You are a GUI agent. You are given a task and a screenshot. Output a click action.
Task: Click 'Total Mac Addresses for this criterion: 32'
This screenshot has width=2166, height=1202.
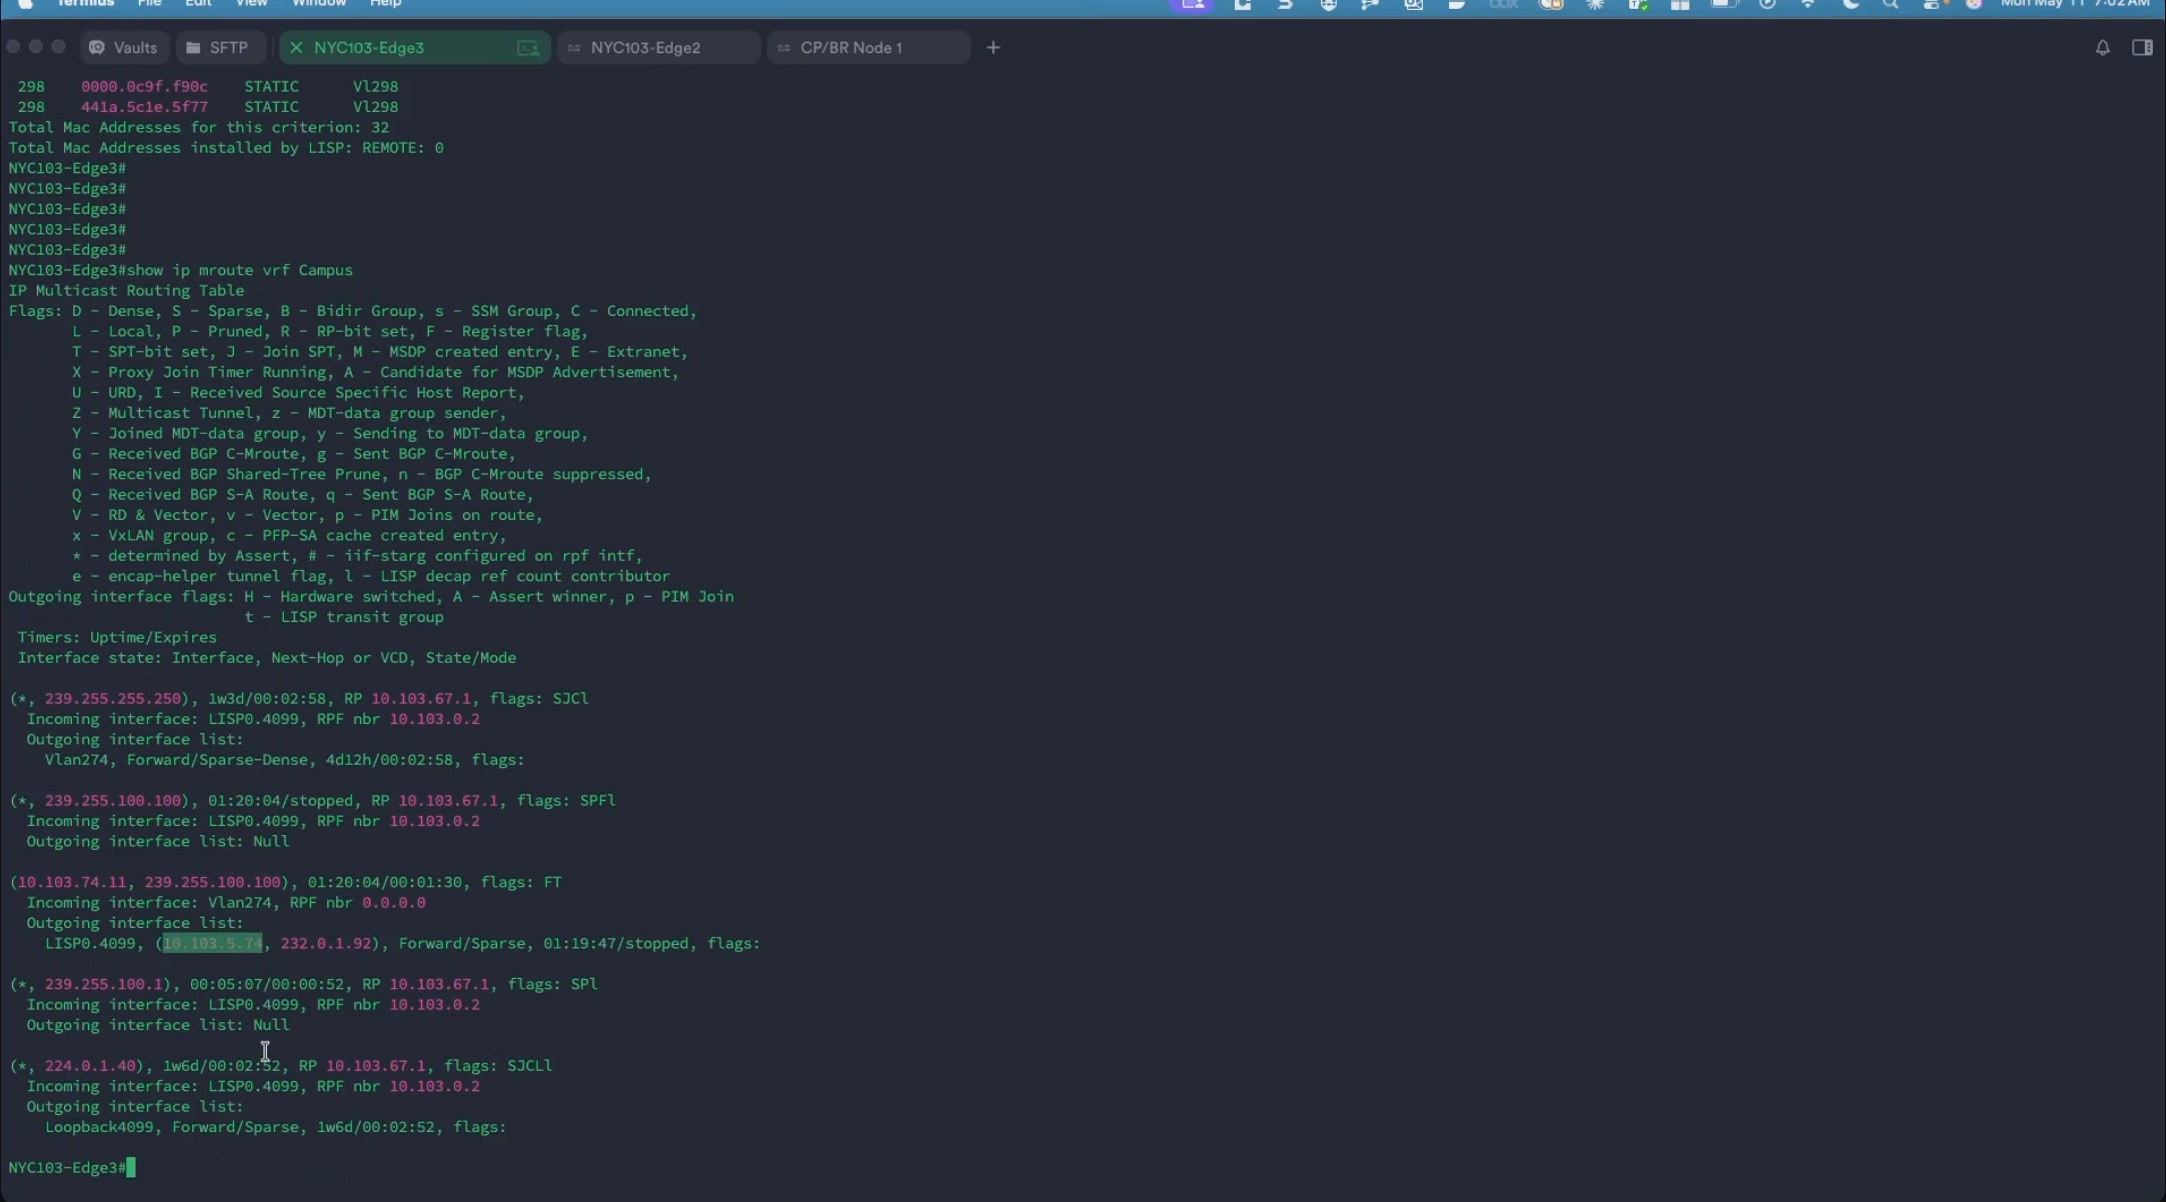click(x=199, y=127)
